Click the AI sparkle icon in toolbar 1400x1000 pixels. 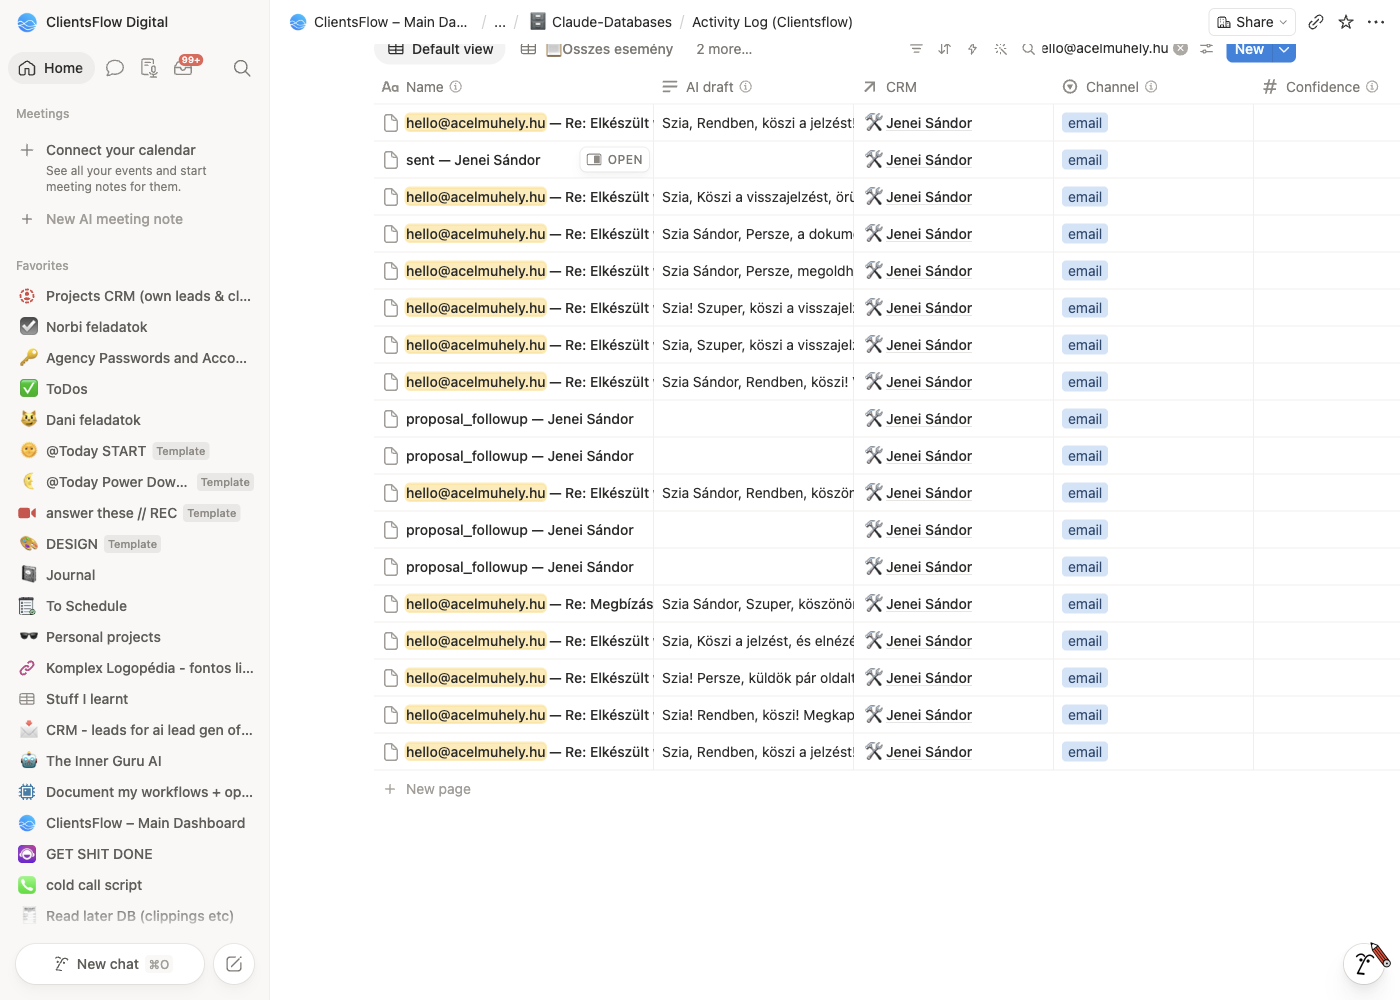[1000, 49]
